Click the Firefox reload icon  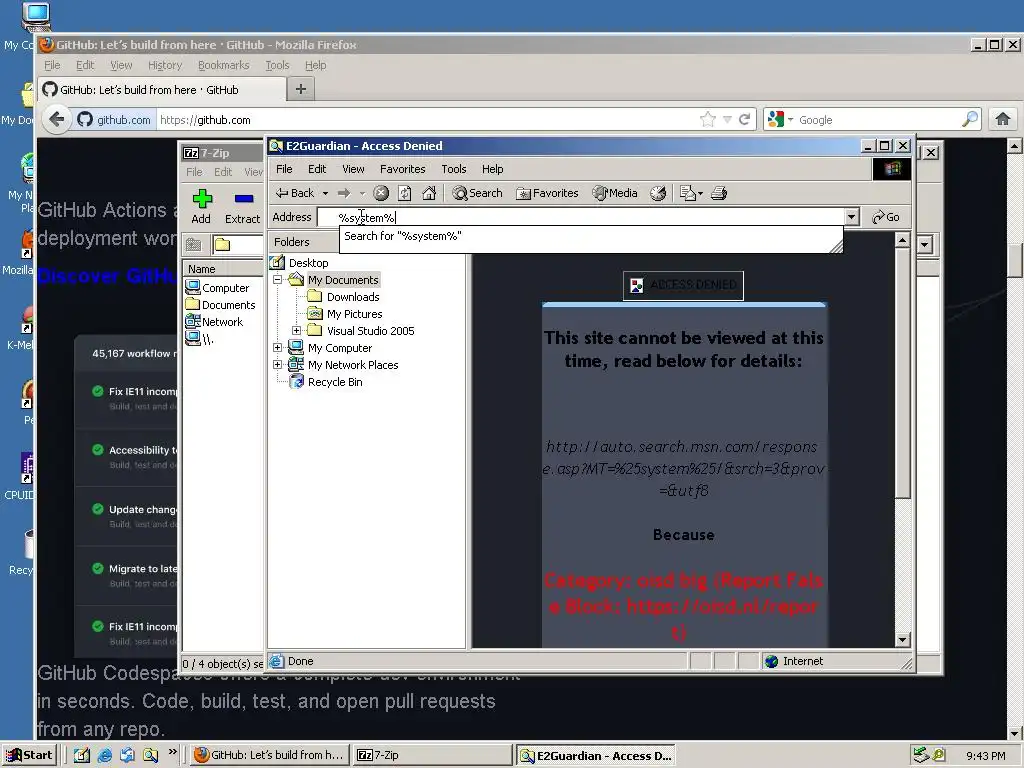click(744, 120)
